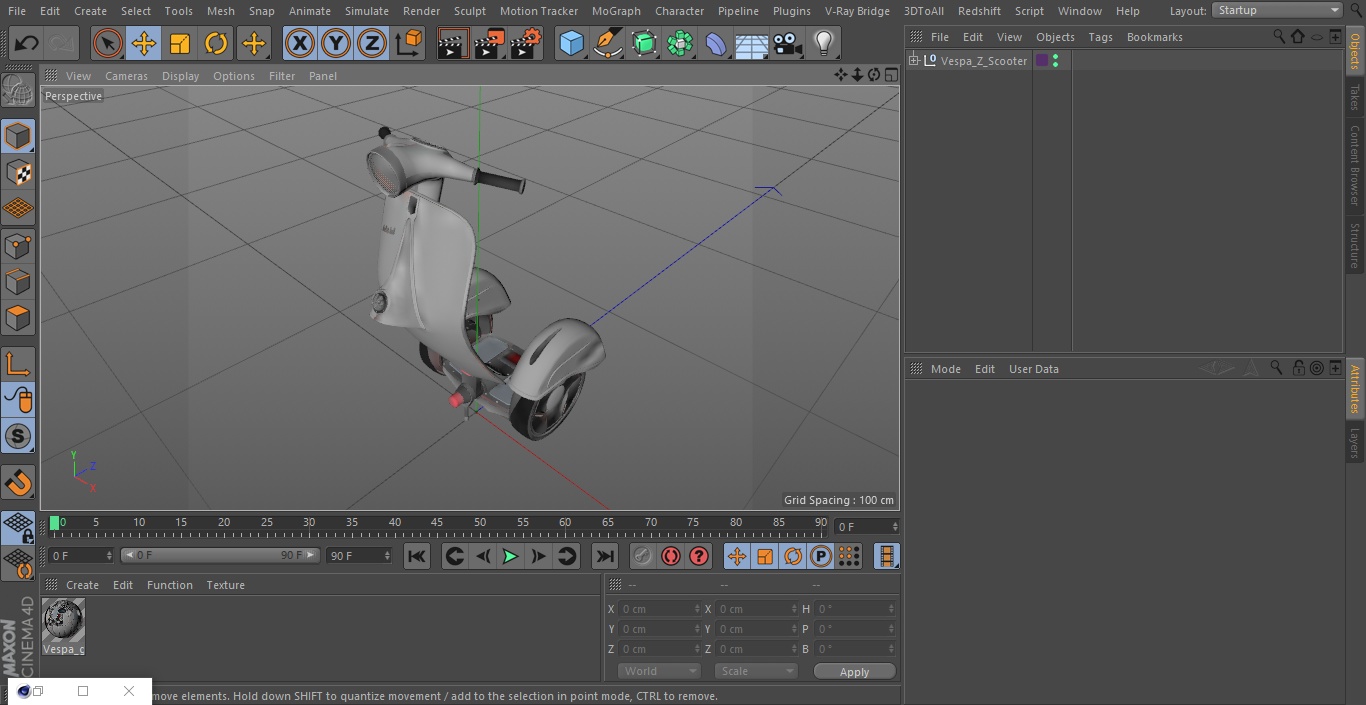Enable Axis mode
Image resolution: width=1366 pixels, height=705 pixels.
click(x=18, y=364)
